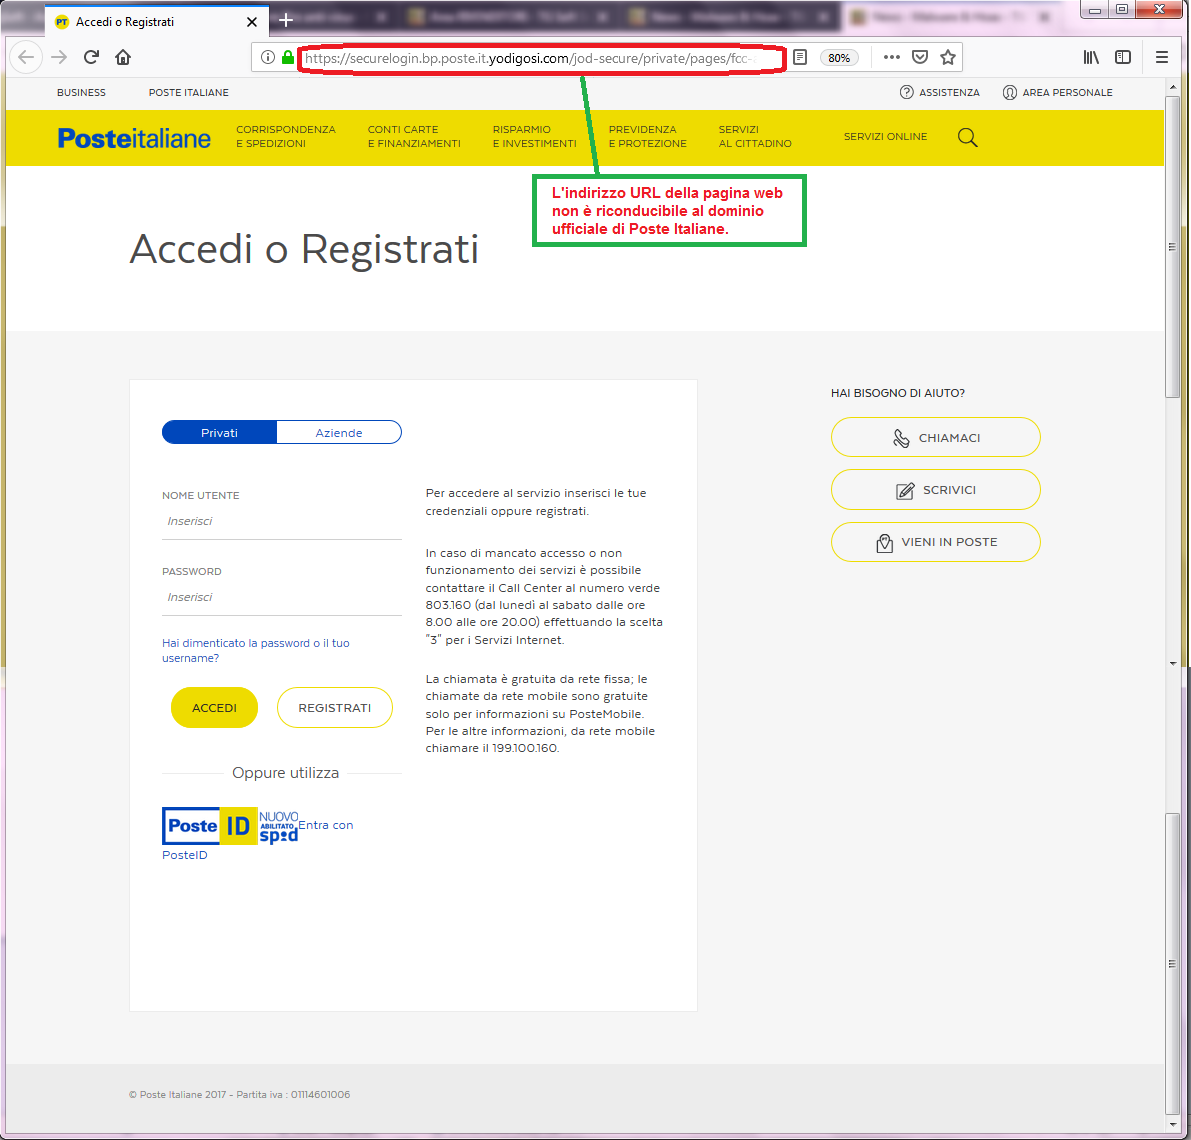Screen dimensions: 1191x1140
Task: Open Conti Carte e Finanziamenti menu
Action: coord(414,137)
